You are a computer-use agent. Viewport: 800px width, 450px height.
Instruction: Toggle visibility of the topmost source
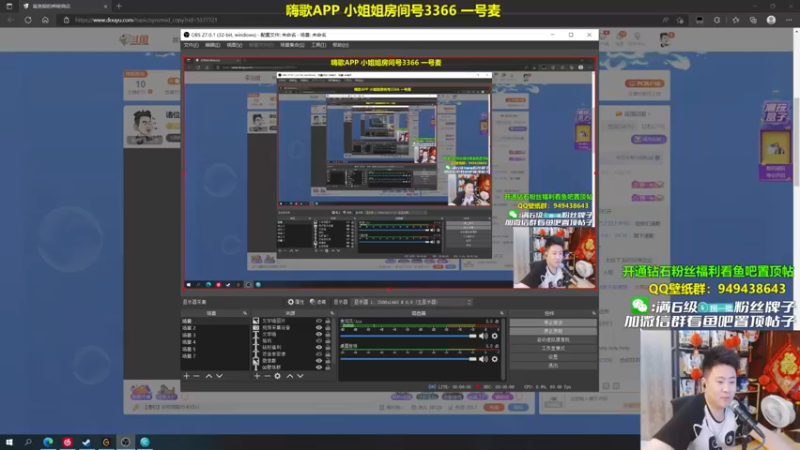319,321
